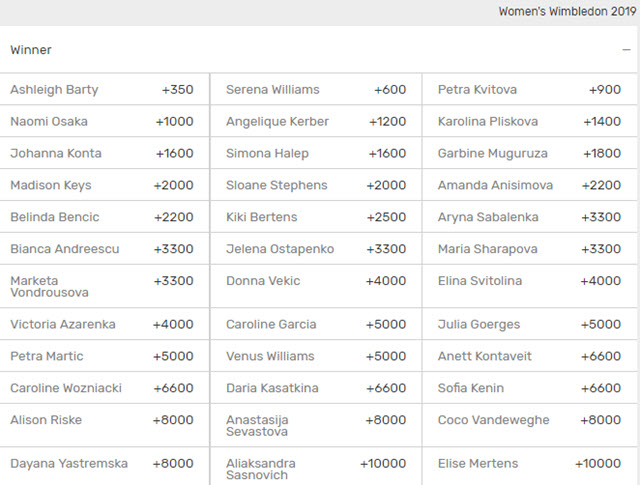
Task: Pick Serena Williams +600 to win
Action: (x=316, y=90)
